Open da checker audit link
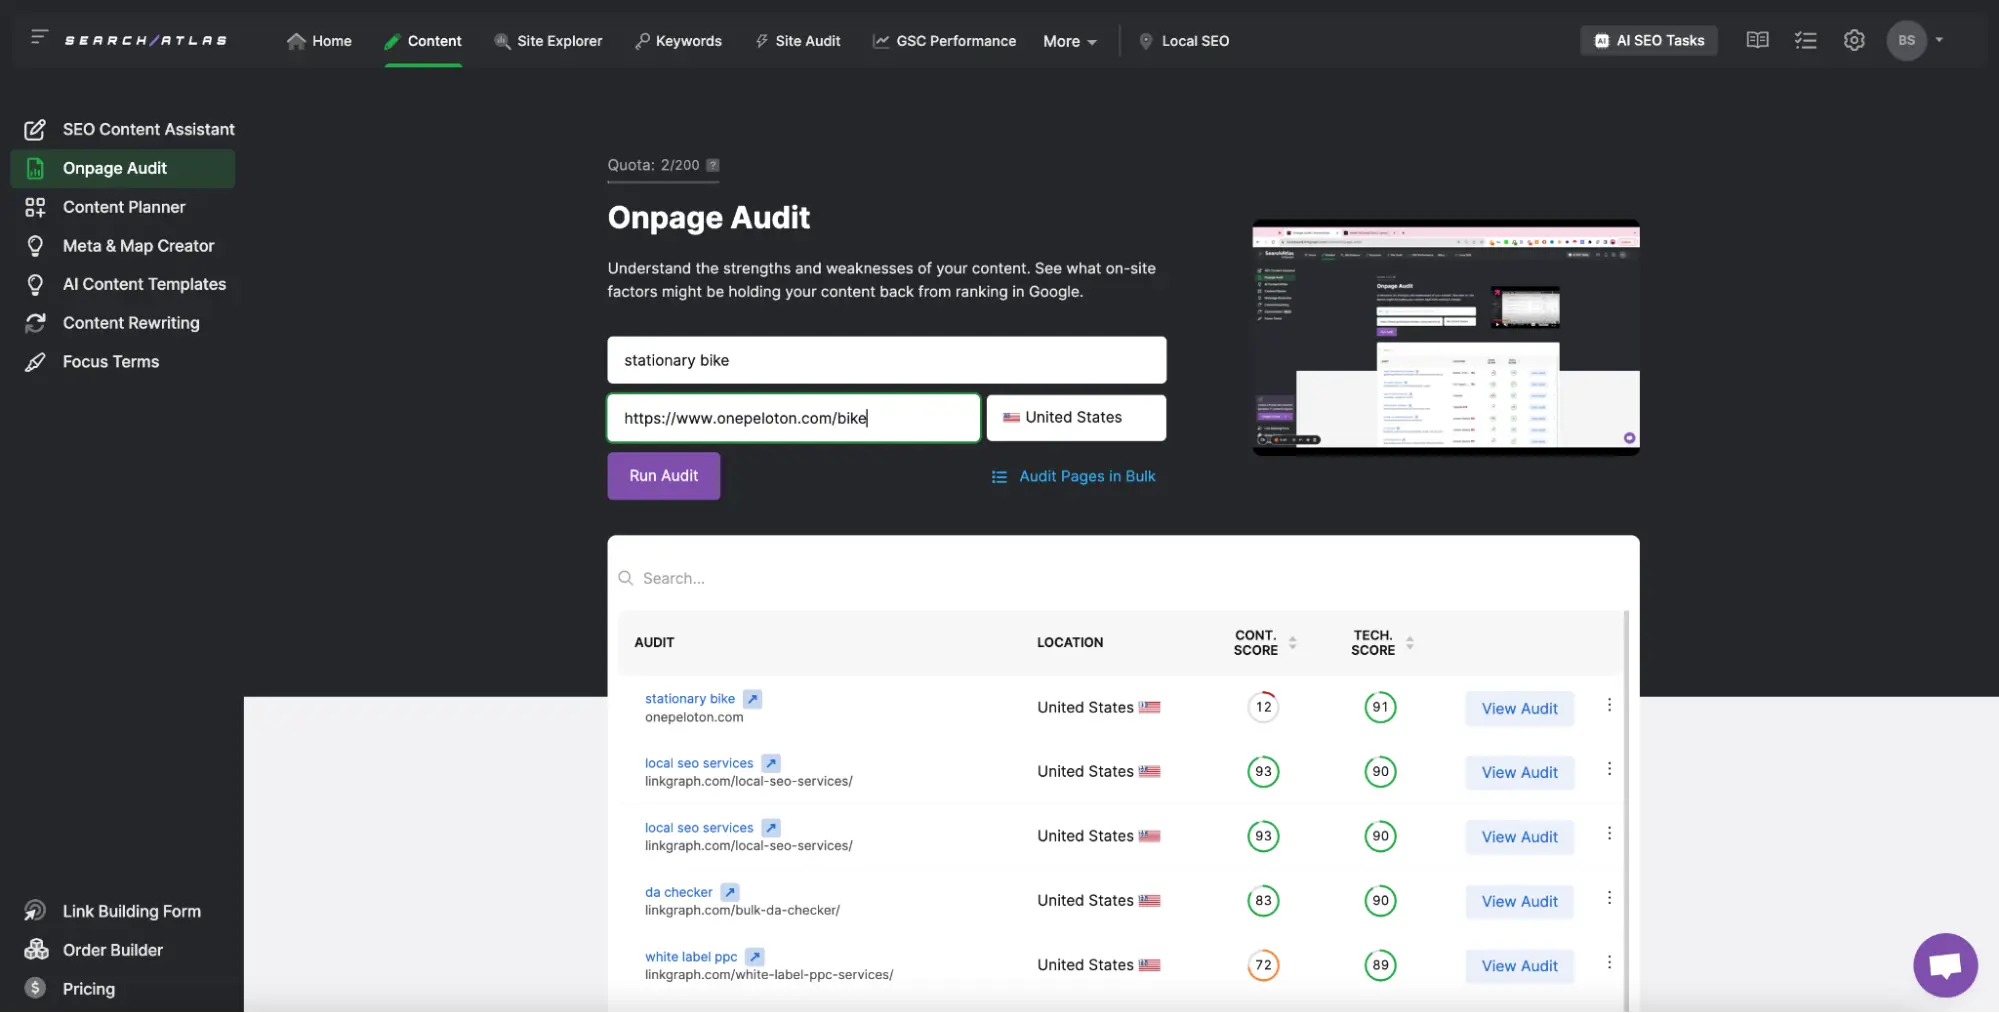The image size is (1999, 1013). 678,892
